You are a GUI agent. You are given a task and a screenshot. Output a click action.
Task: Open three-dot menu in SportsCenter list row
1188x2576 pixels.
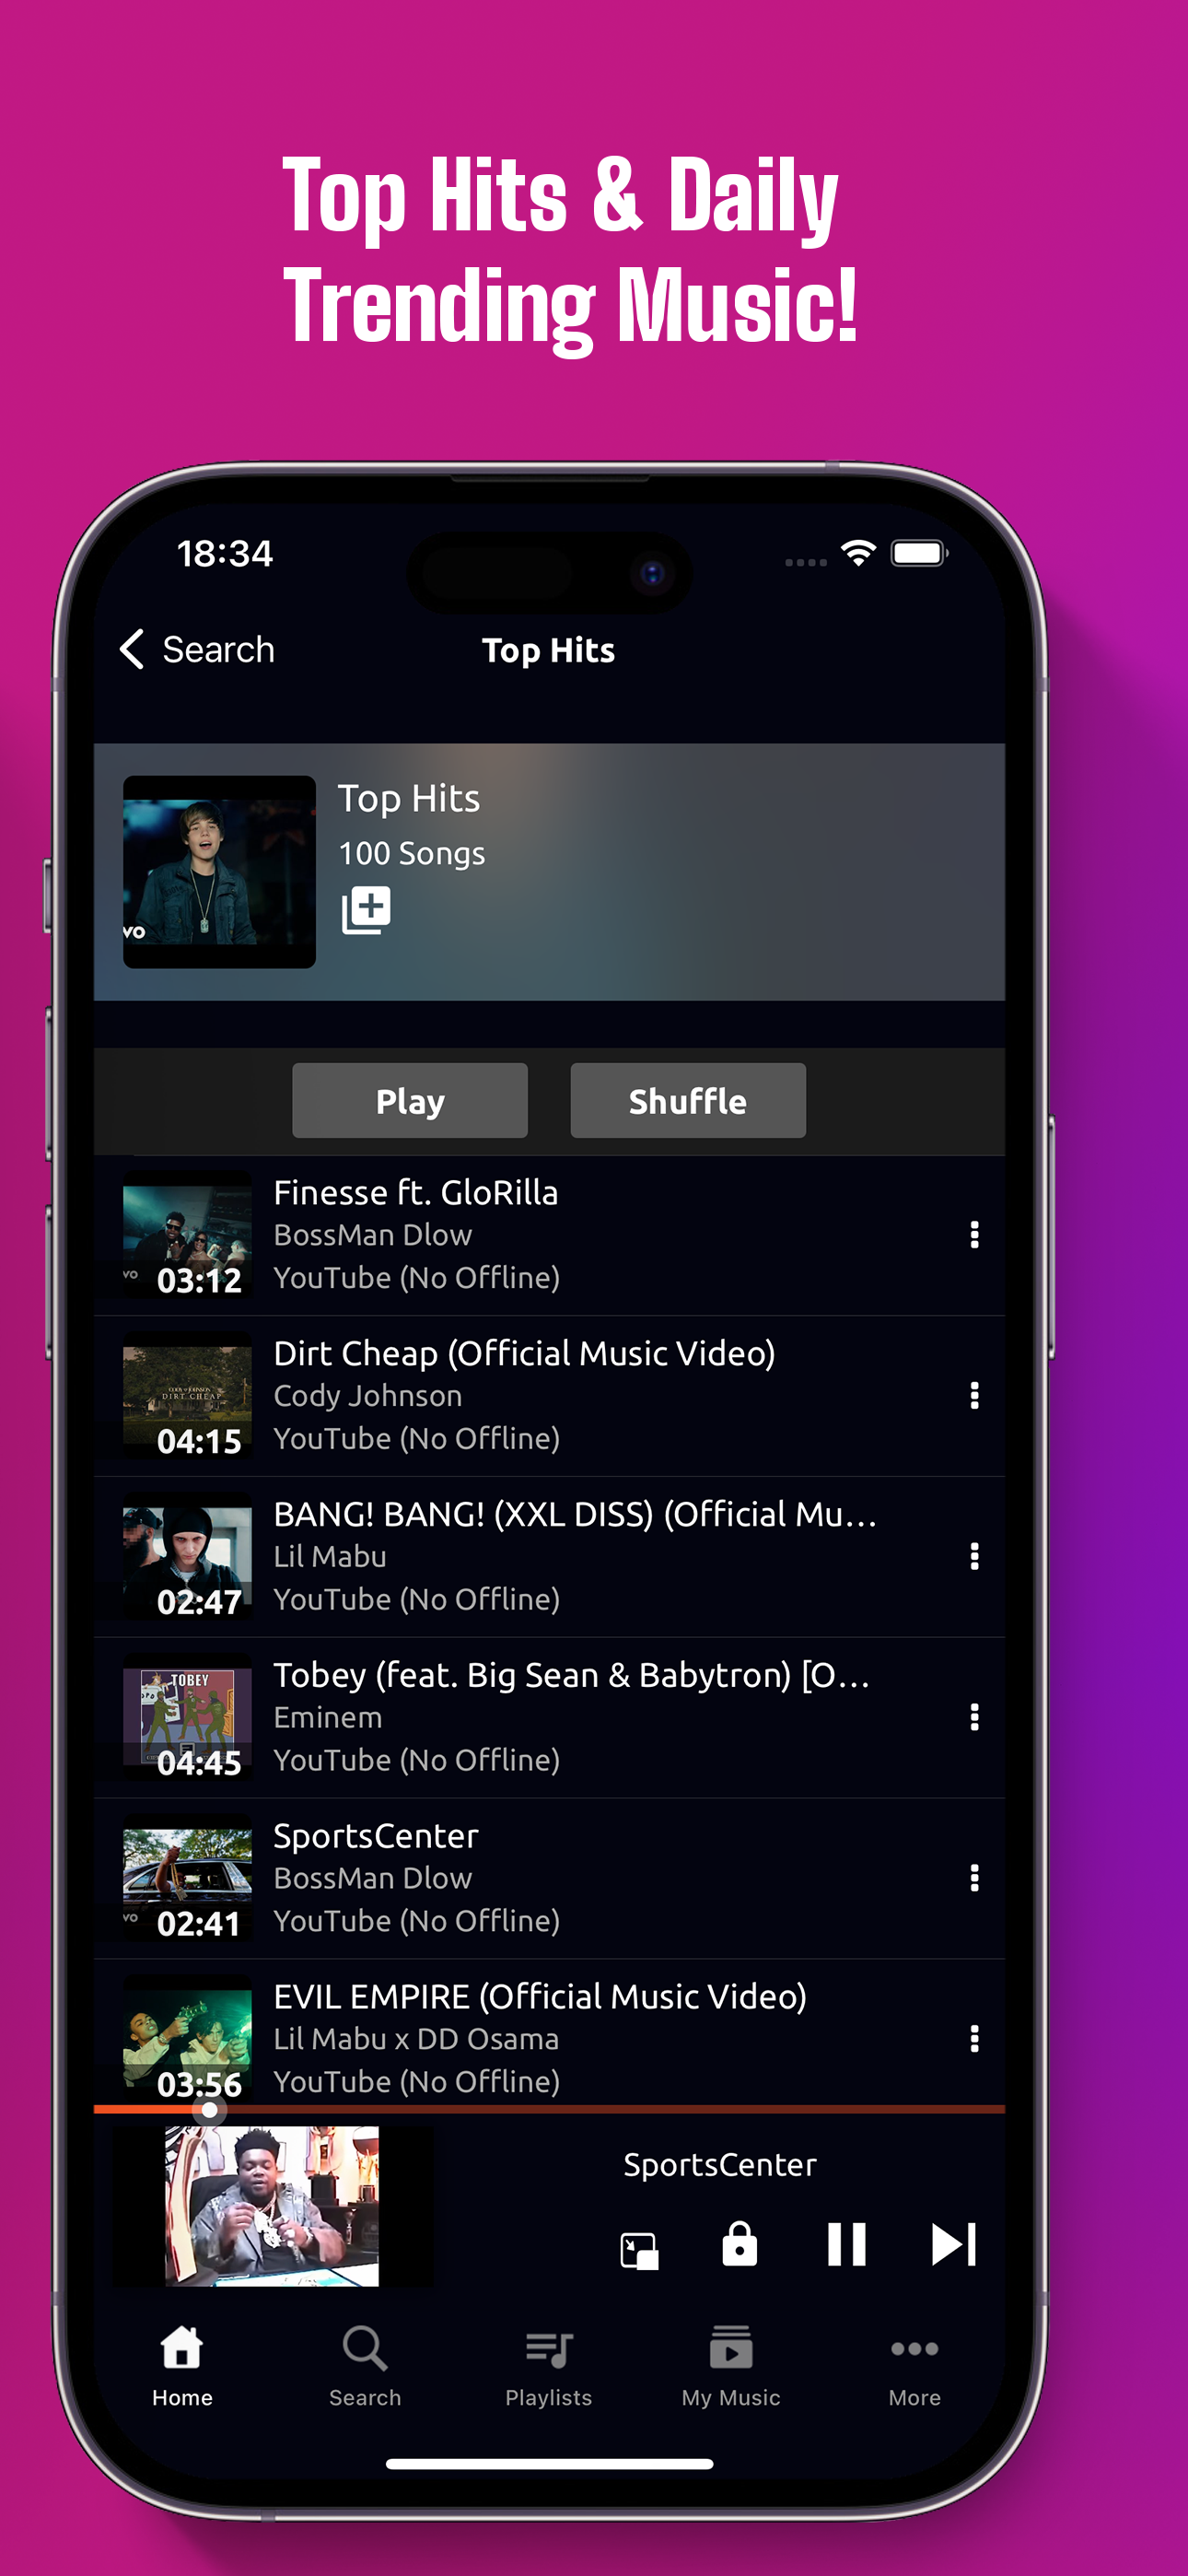[x=974, y=1879]
